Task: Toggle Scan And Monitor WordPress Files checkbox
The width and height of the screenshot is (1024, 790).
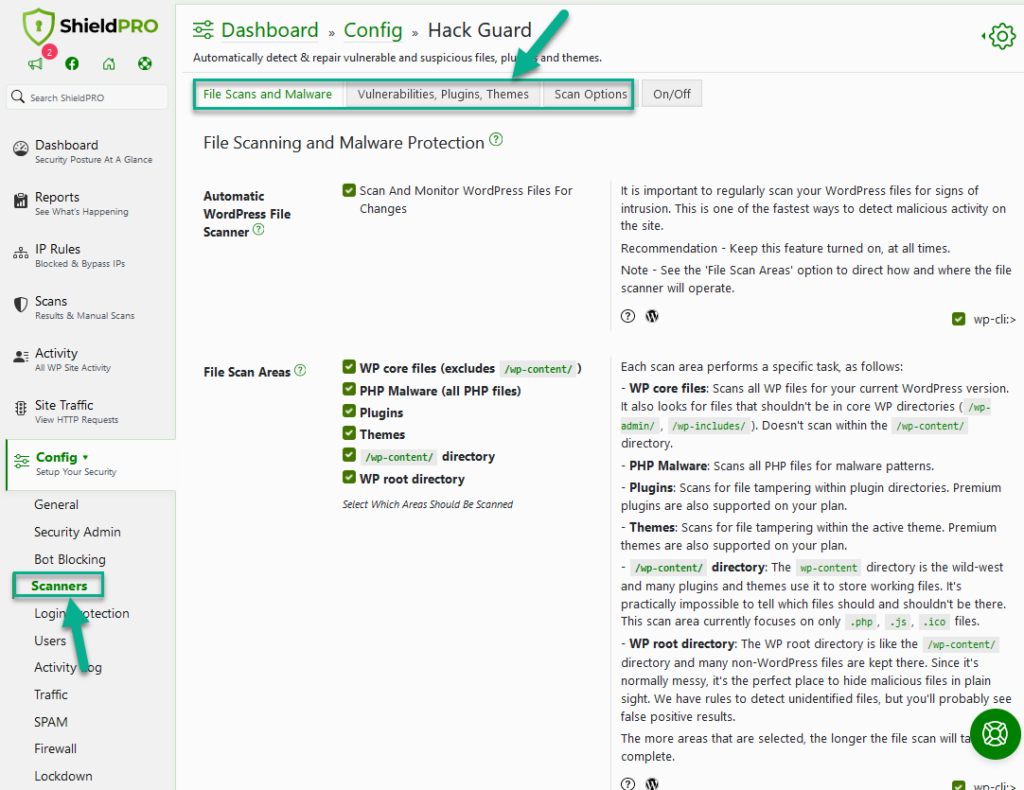Action: [349, 191]
